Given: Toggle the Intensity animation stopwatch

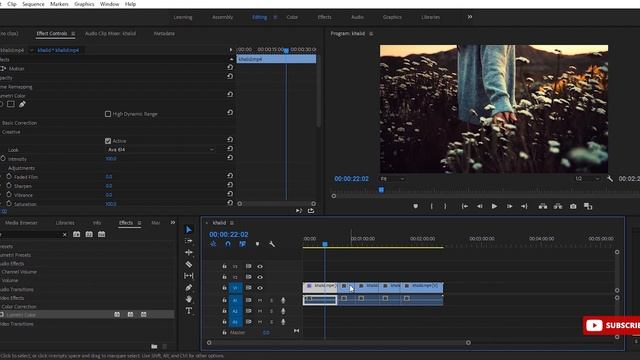Looking at the screenshot, I should [3, 158].
